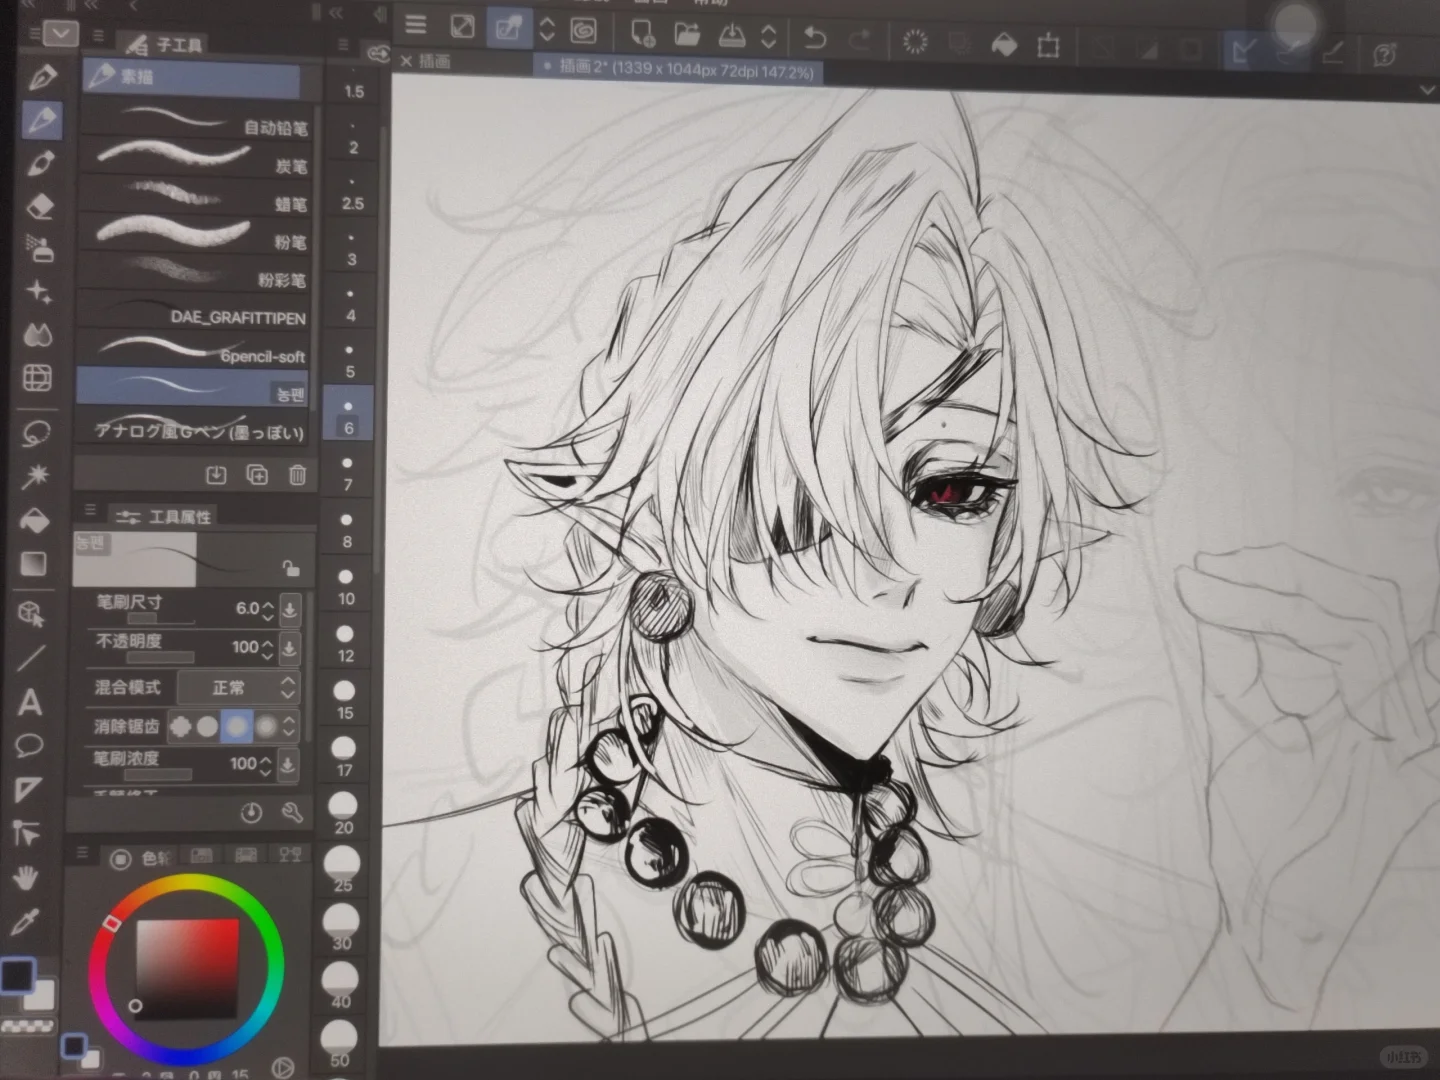Click the Redo arrow in the command bar
This screenshot has width=1440, height=1080.
pyautogui.click(x=860, y=40)
